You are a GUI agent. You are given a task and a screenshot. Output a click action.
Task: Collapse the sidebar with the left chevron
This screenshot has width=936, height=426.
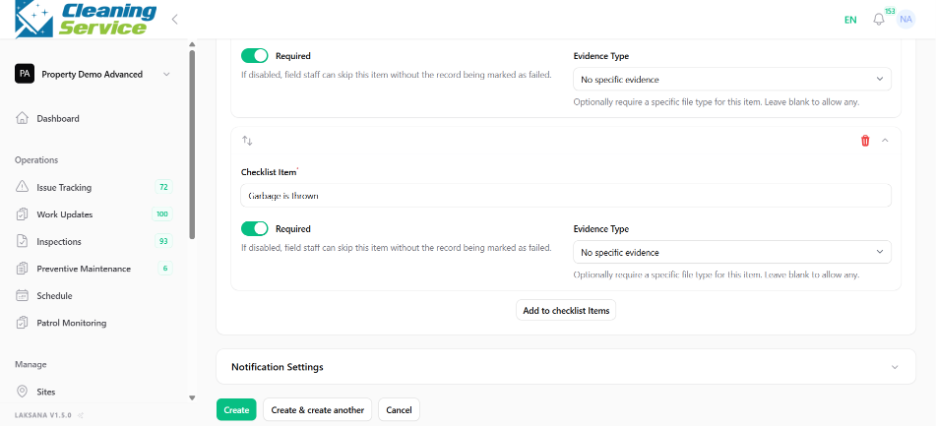175,19
